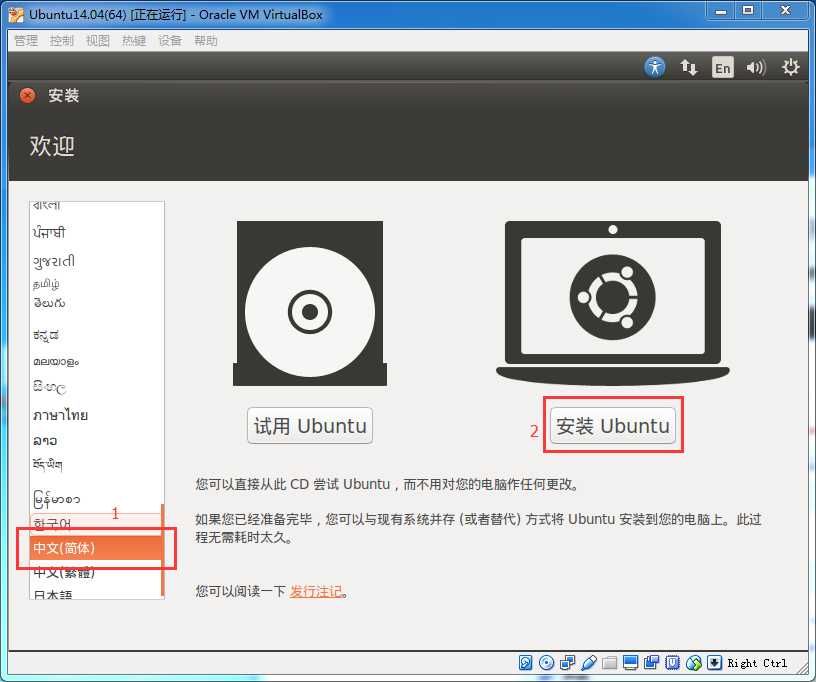Open the 发行注记 release notes link
The height and width of the screenshot is (682, 816).
[x=316, y=591]
